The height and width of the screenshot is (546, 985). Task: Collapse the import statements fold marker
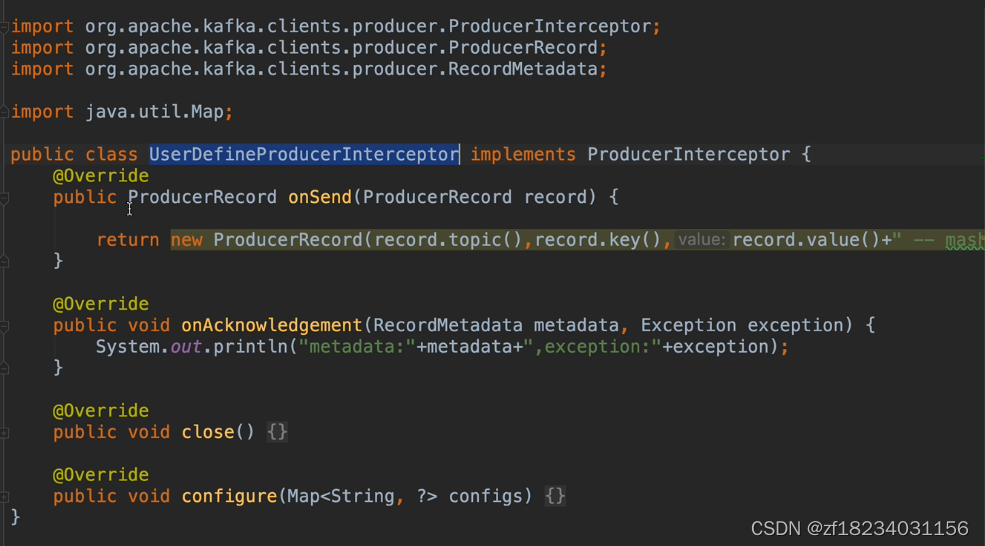click(4, 27)
